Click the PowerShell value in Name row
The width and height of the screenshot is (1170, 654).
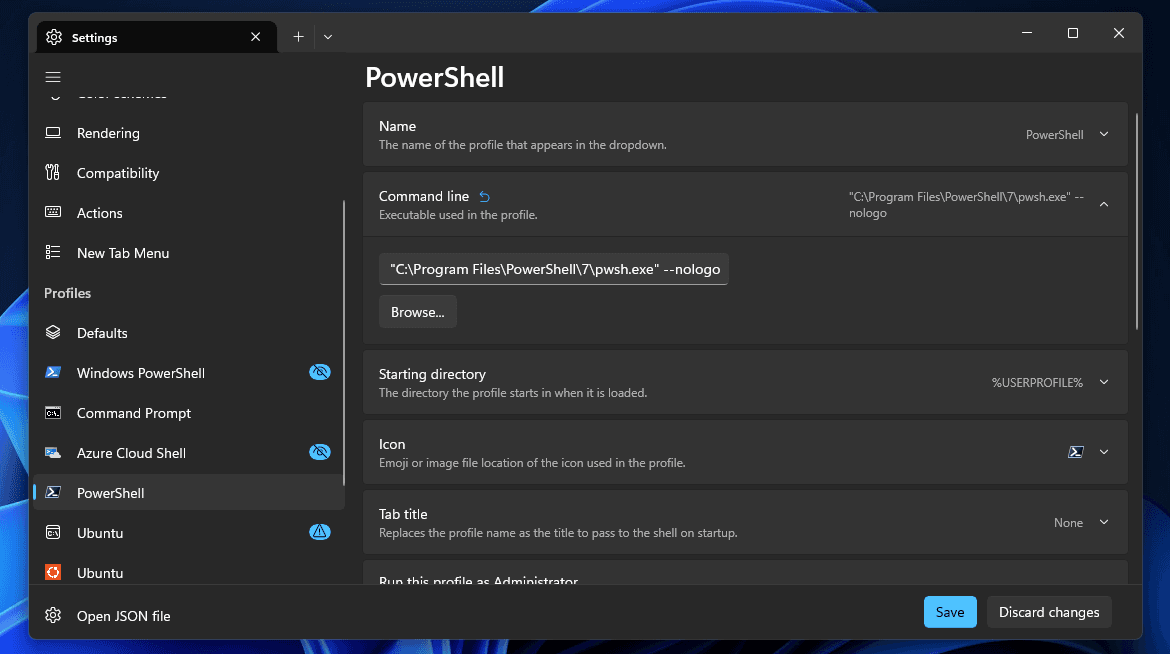tap(1054, 134)
